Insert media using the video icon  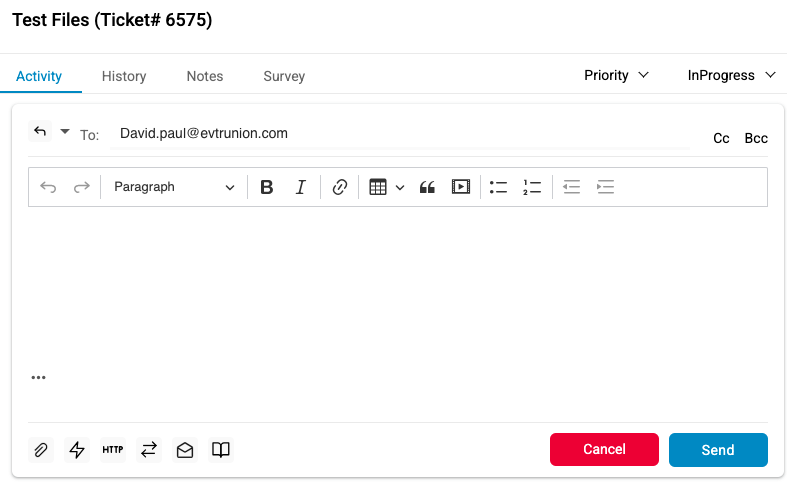pyautogui.click(x=460, y=187)
